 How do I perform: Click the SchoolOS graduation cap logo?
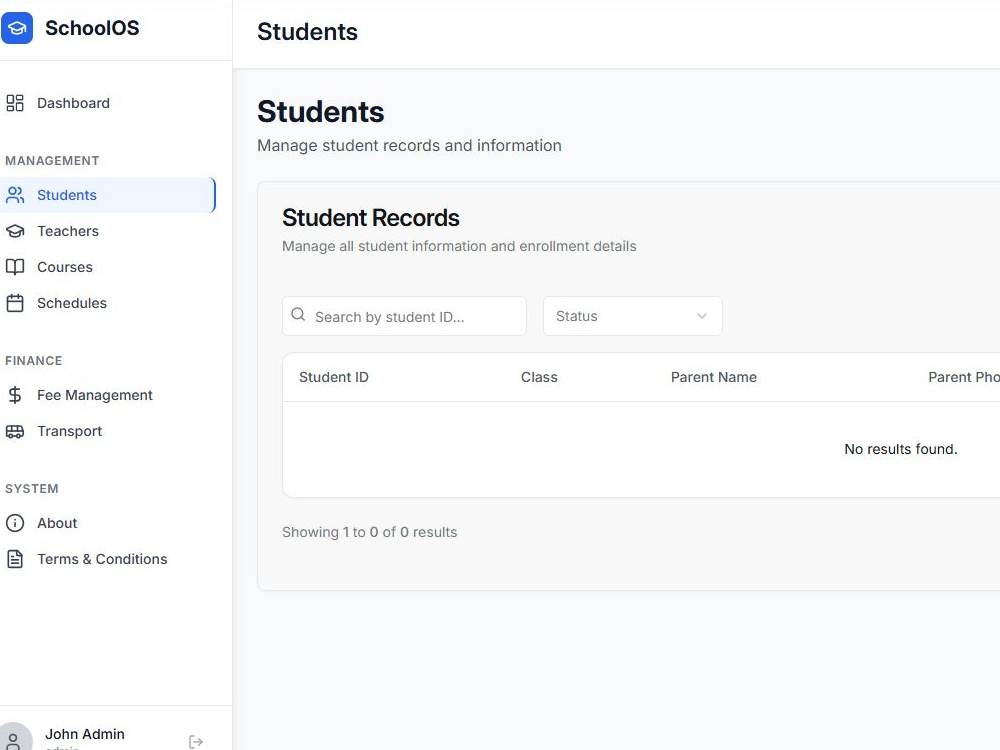tap(17, 28)
